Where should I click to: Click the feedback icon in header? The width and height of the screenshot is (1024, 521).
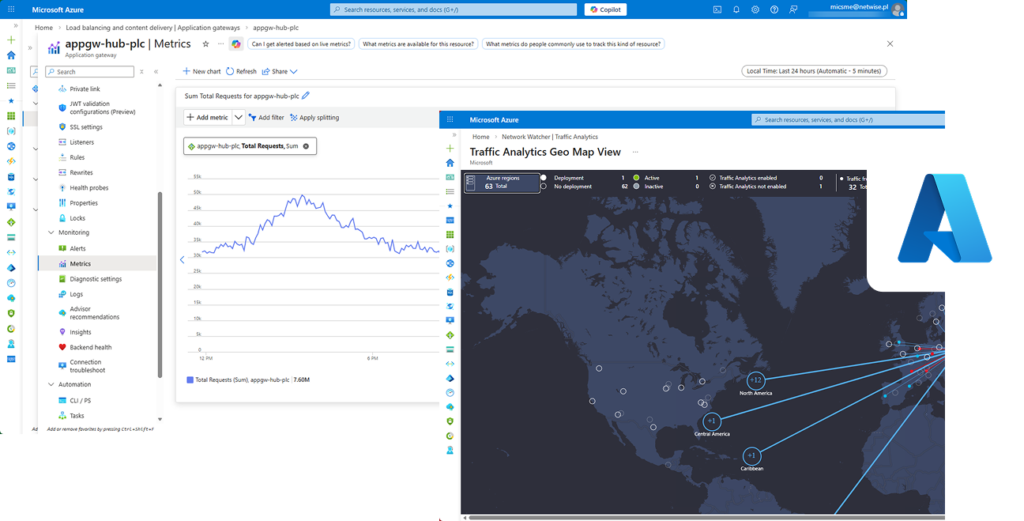point(792,9)
